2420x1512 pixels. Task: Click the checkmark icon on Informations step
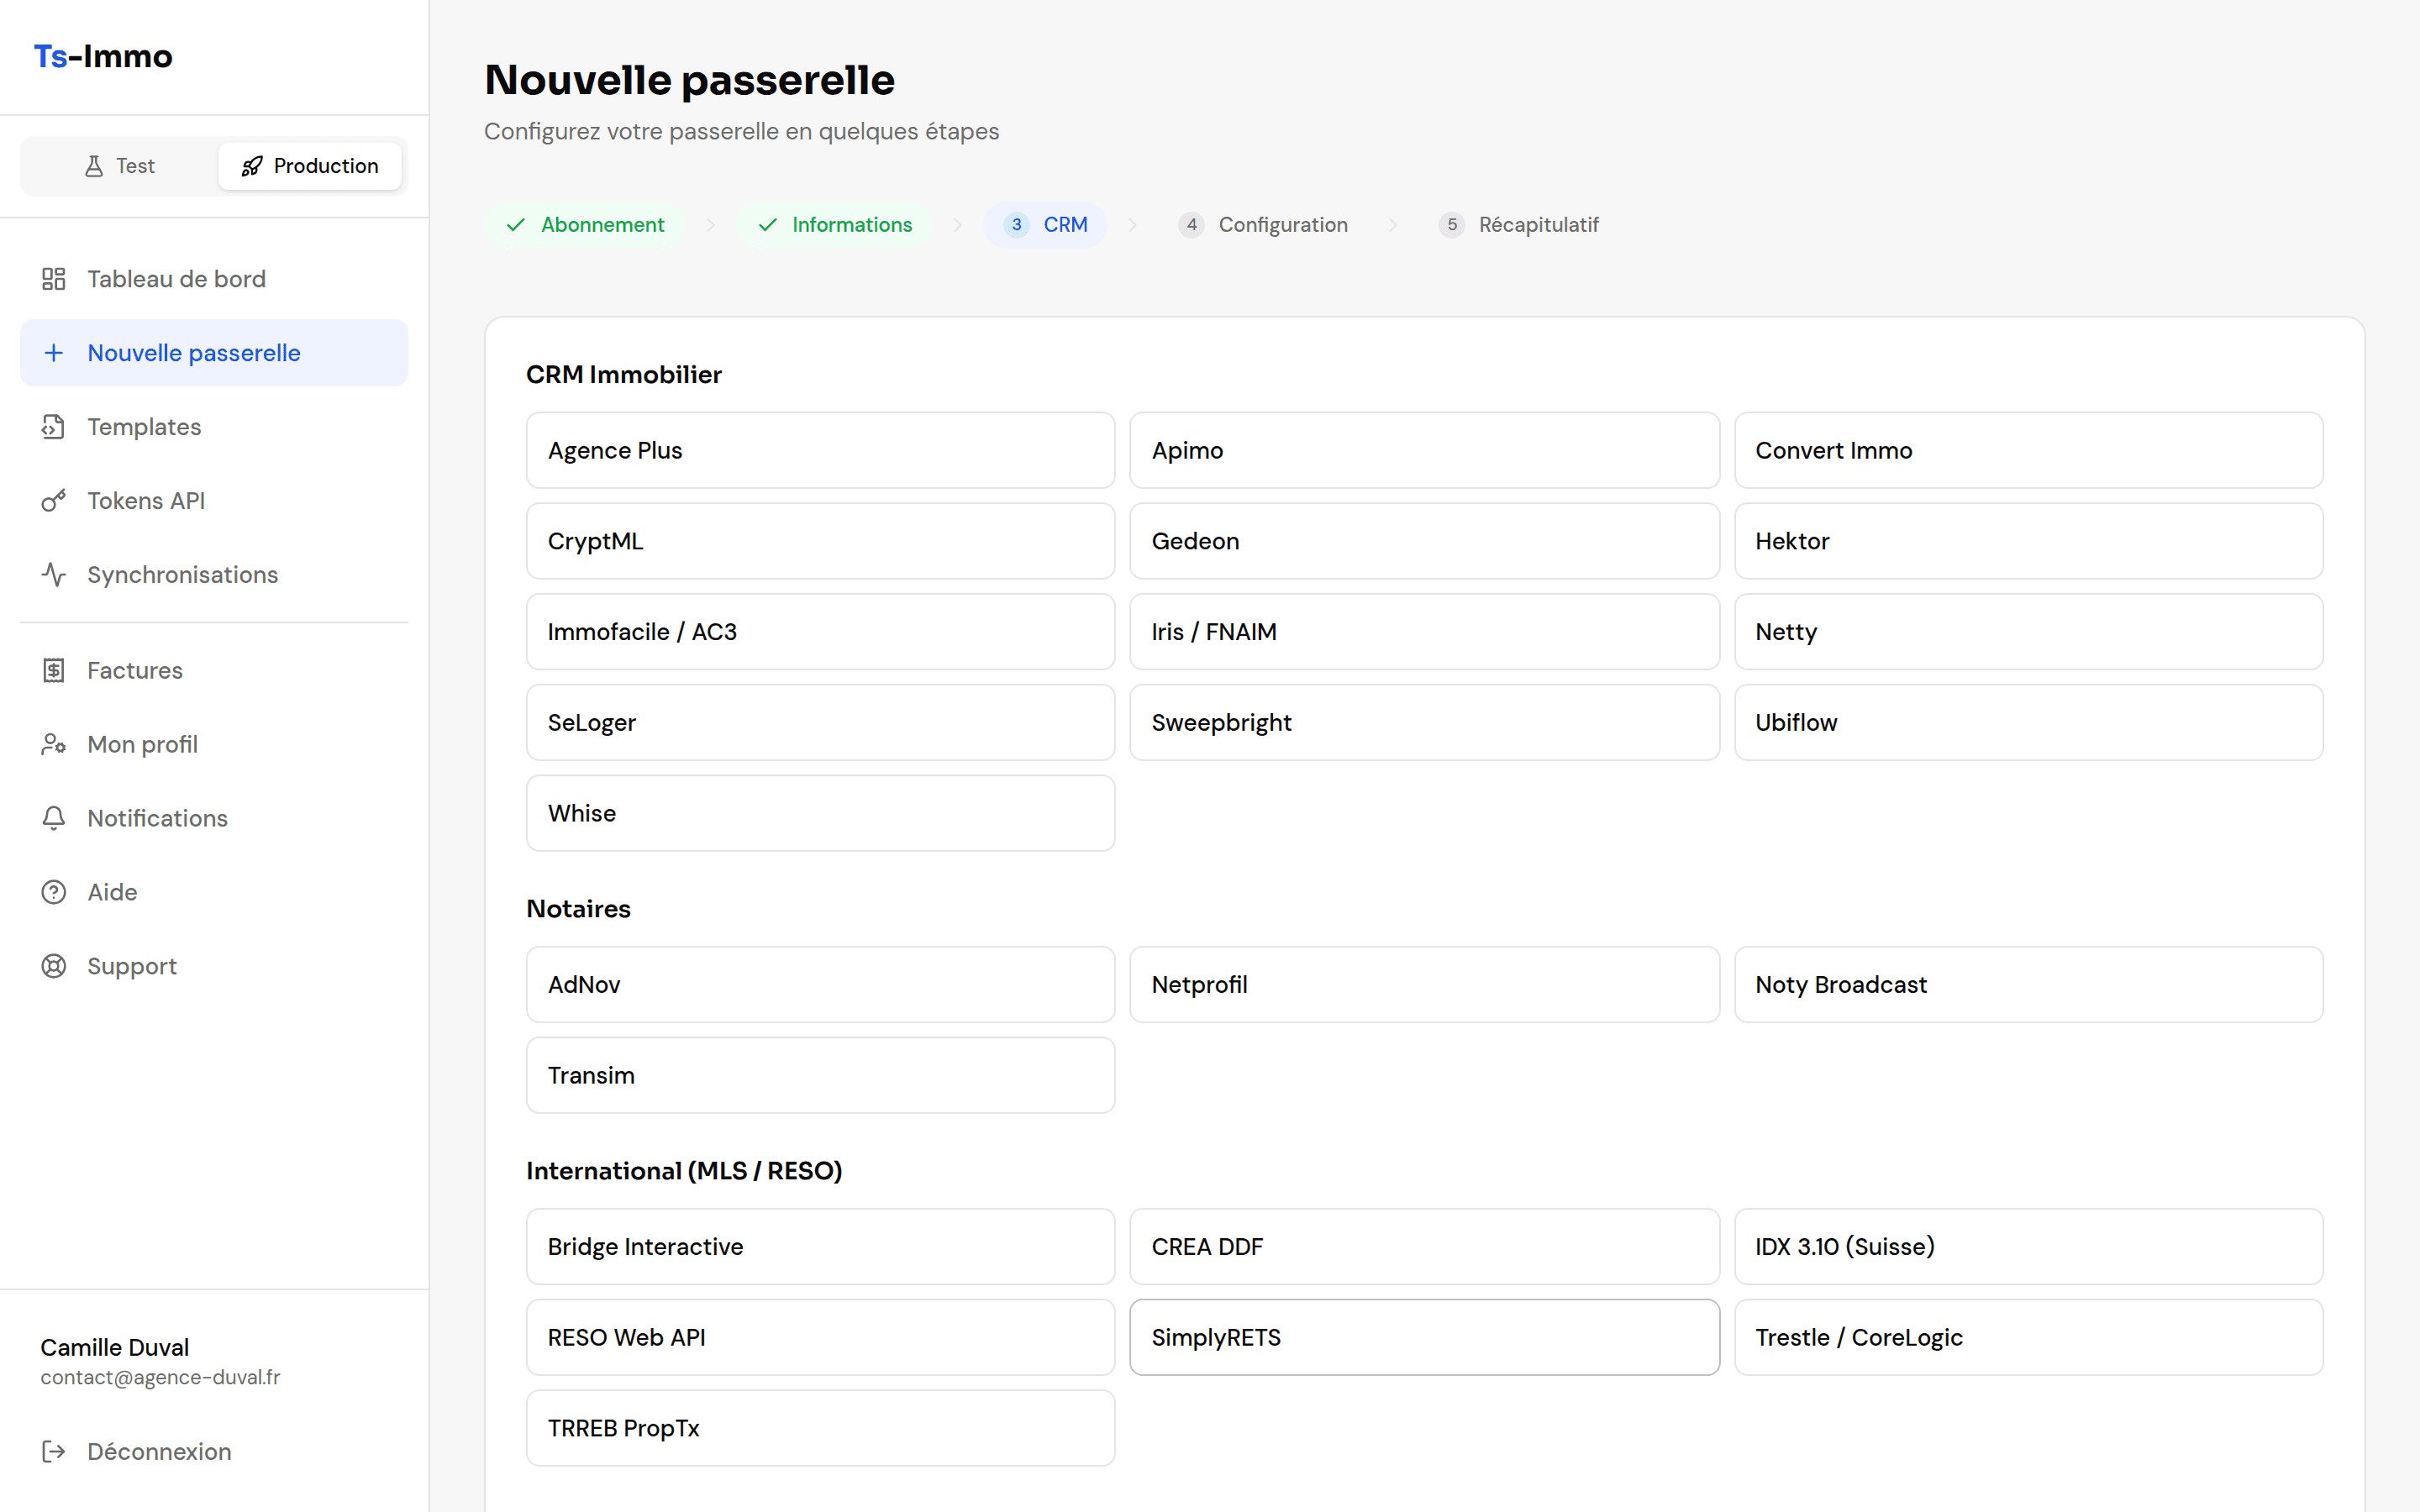768,225
